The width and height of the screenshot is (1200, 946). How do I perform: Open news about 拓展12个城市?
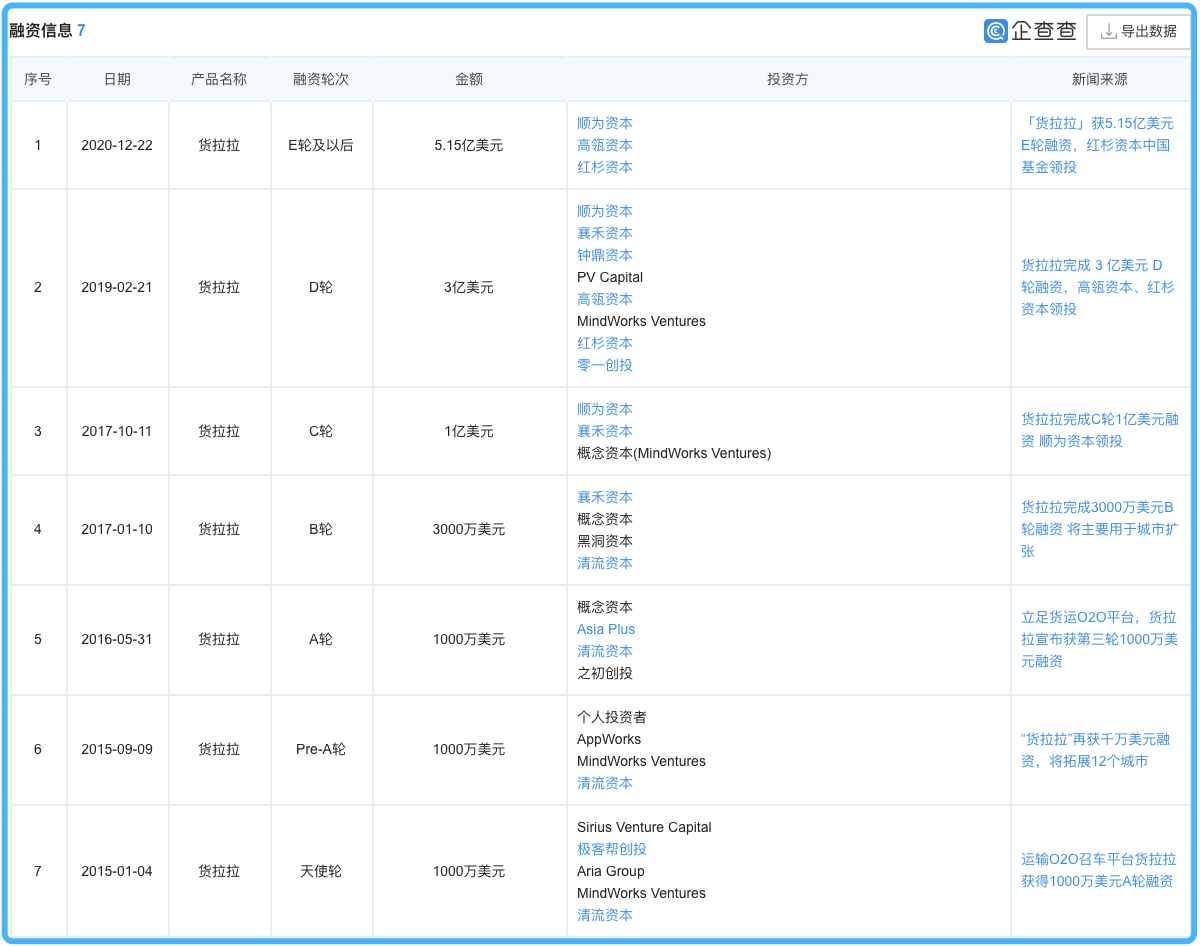1094,750
